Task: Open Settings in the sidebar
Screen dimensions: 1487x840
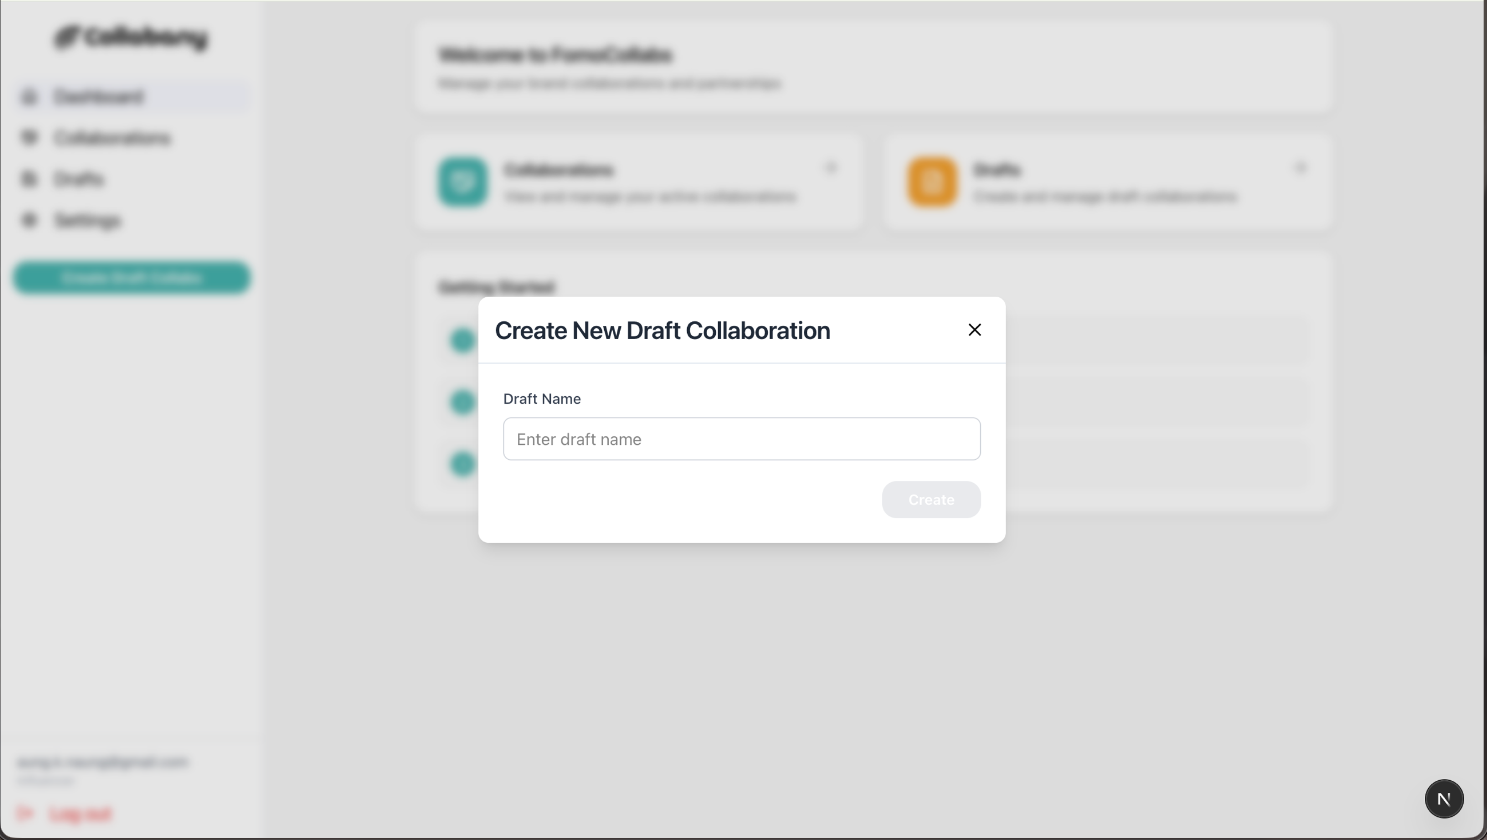Action: 131,220
